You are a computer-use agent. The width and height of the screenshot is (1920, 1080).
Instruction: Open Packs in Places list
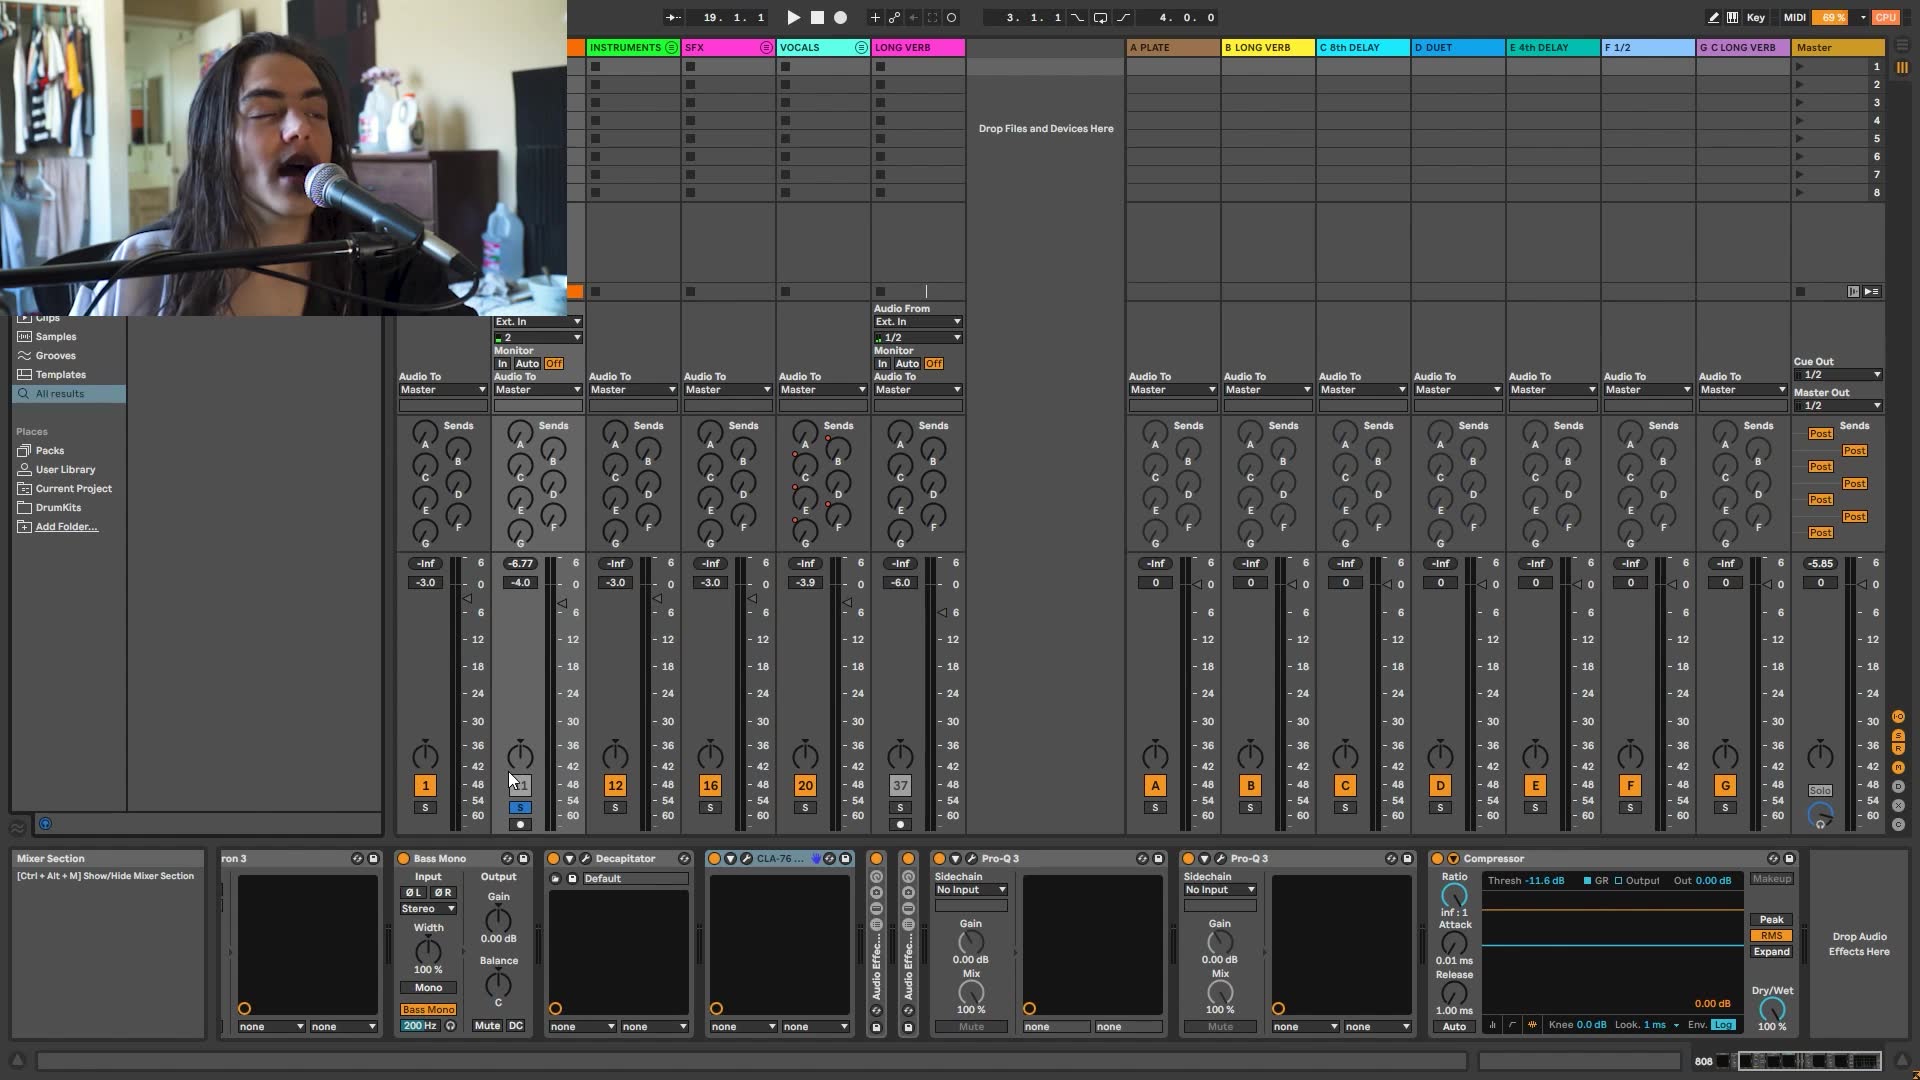pyautogui.click(x=50, y=451)
